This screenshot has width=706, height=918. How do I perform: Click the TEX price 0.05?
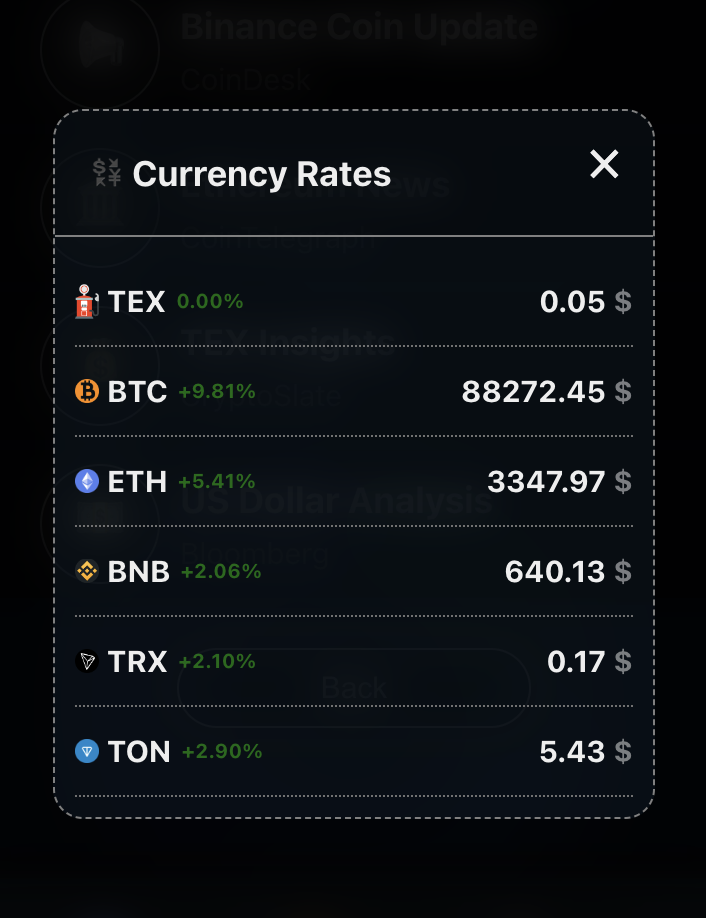coord(572,301)
